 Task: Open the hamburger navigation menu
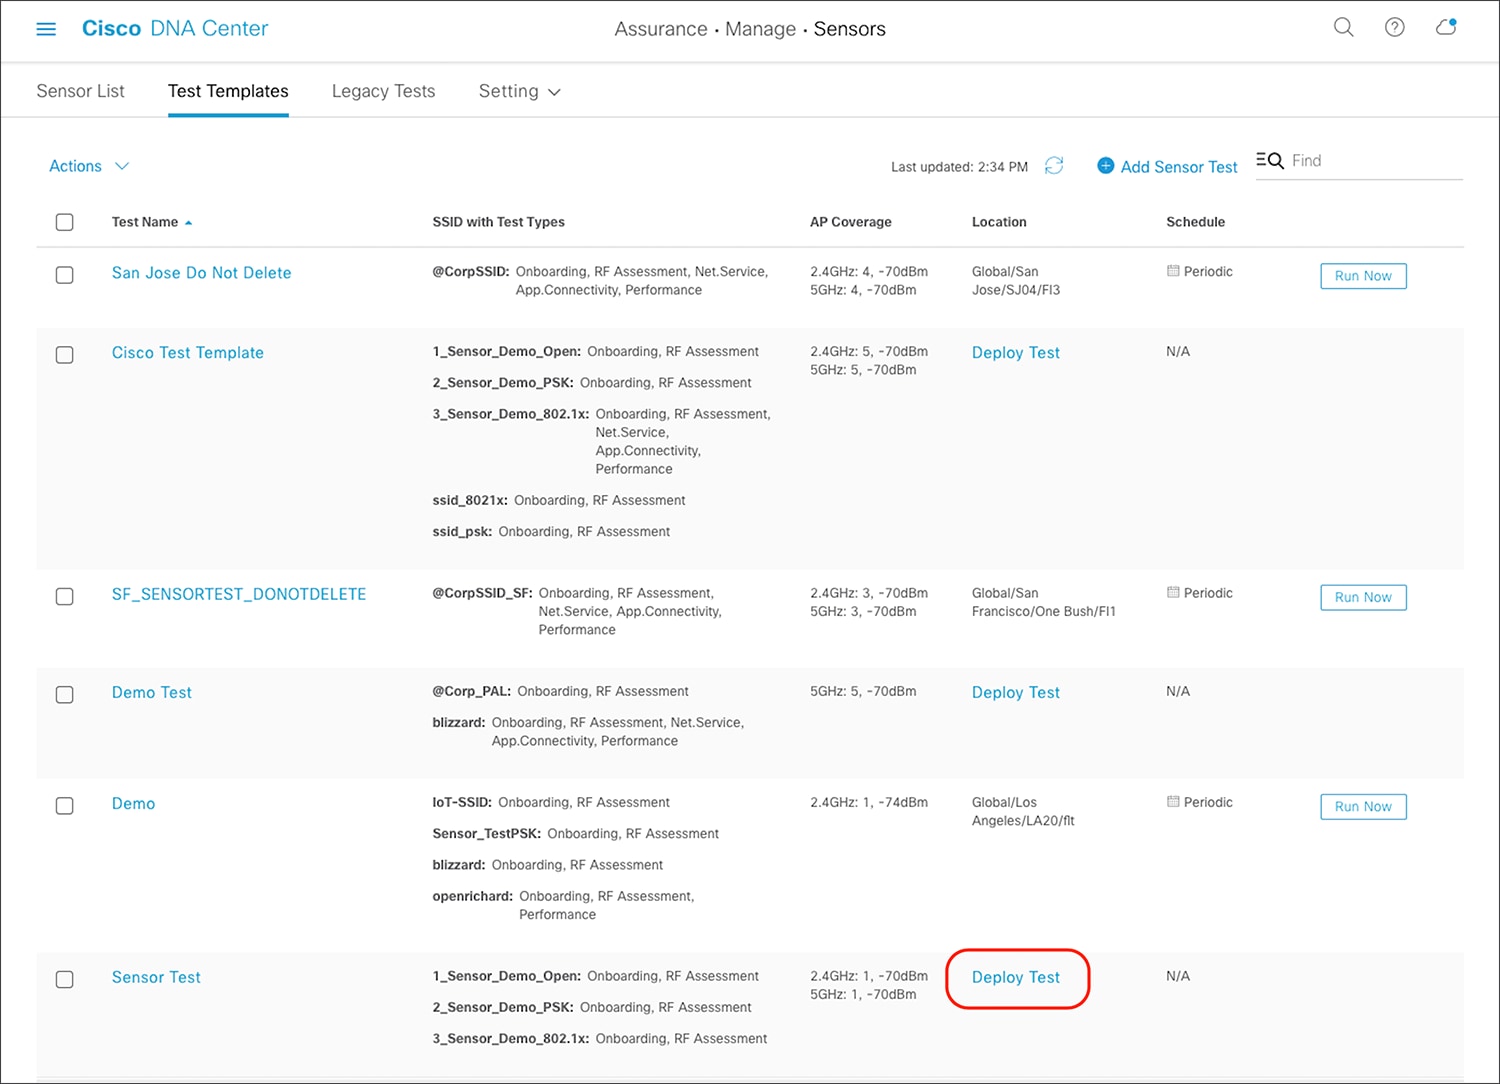(46, 29)
